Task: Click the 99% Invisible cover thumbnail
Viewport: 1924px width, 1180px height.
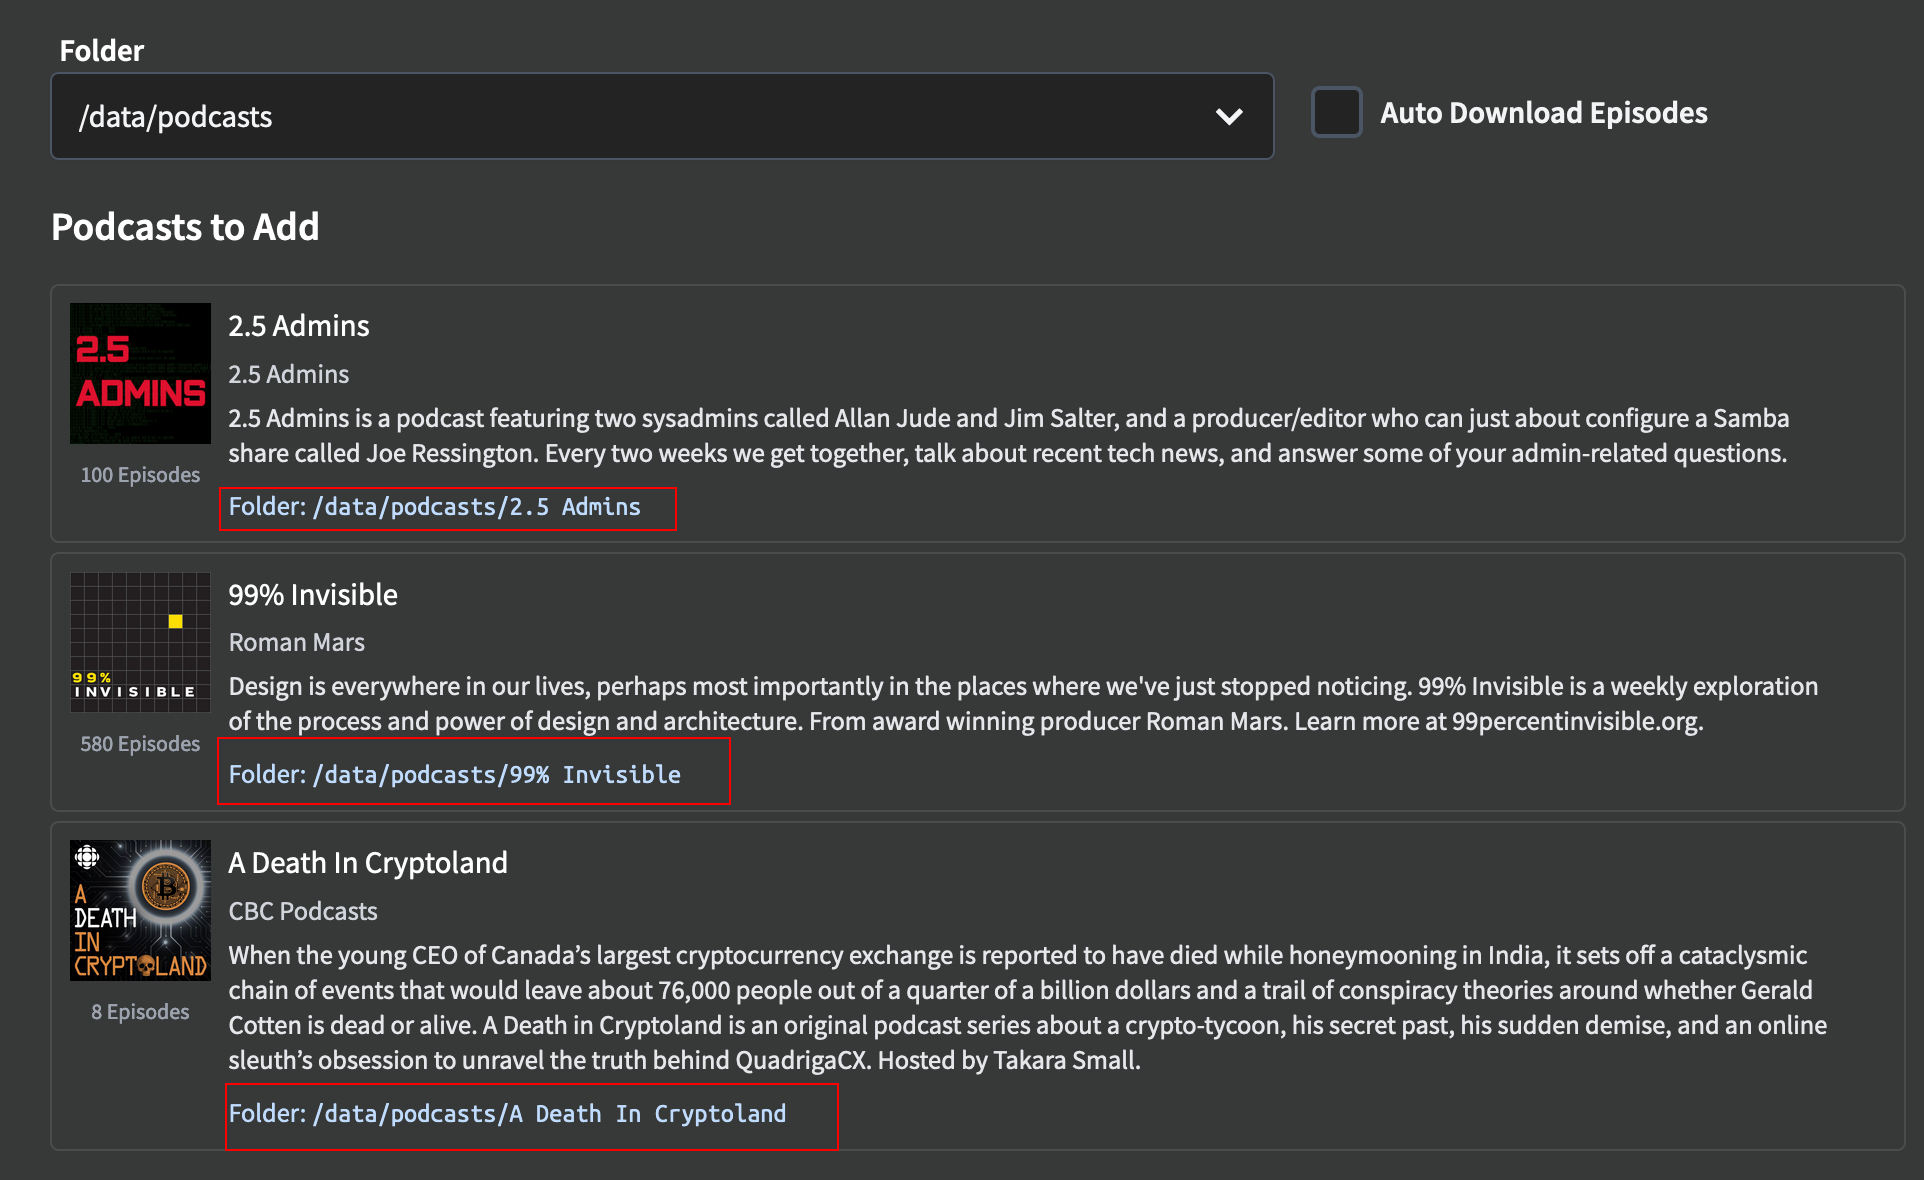Action: tap(139, 641)
